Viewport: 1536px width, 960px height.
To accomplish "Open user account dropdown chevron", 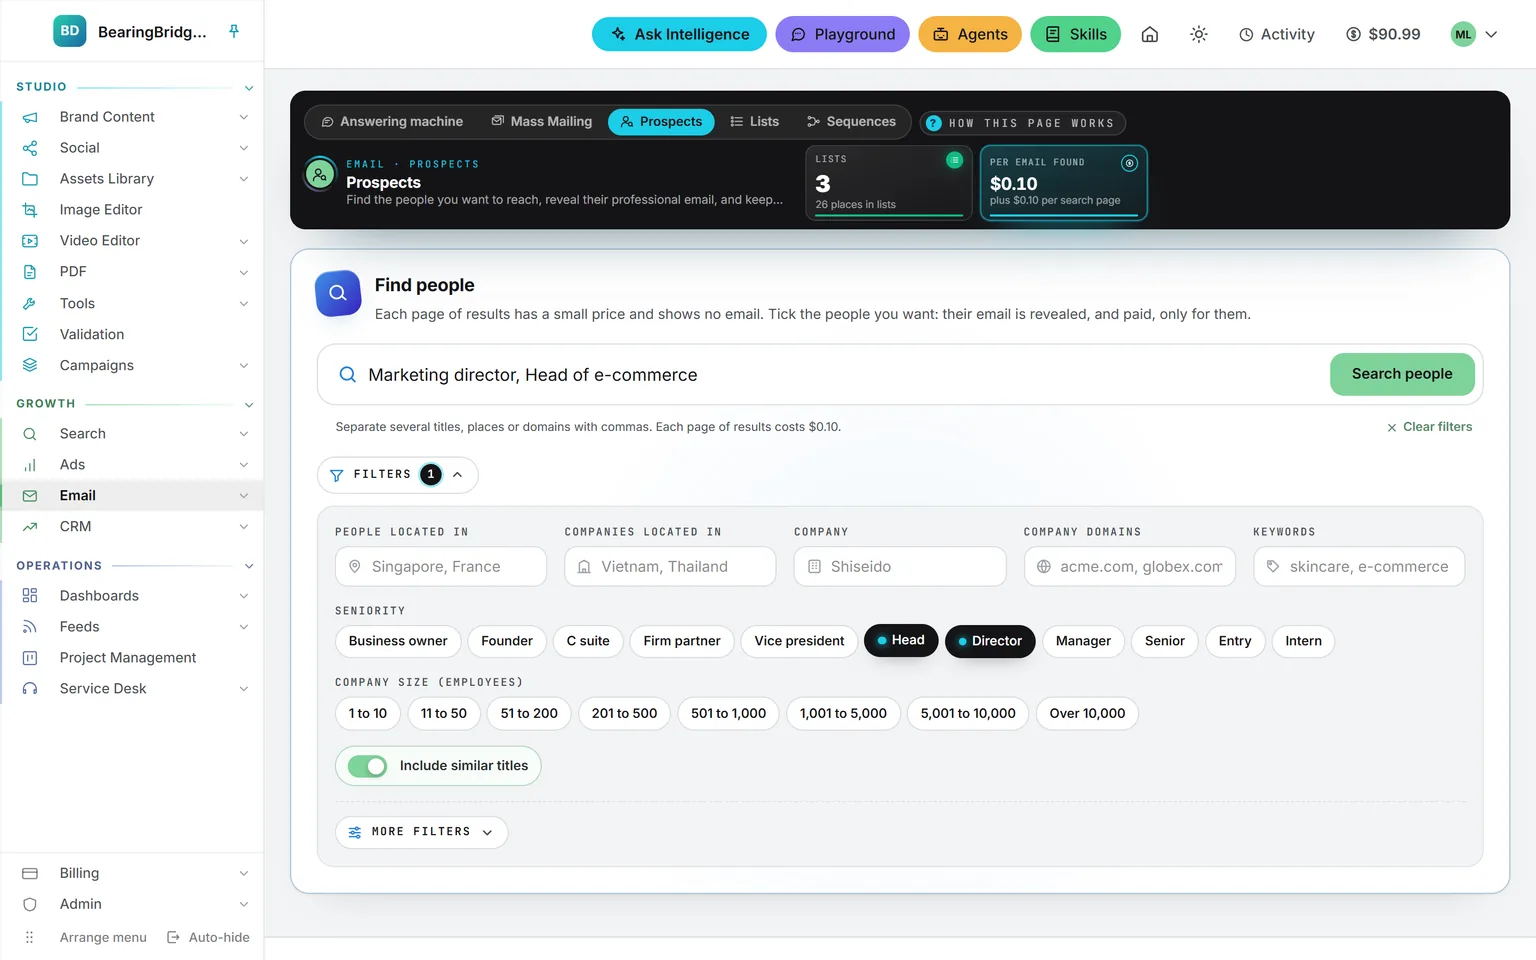I will 1491,34.
